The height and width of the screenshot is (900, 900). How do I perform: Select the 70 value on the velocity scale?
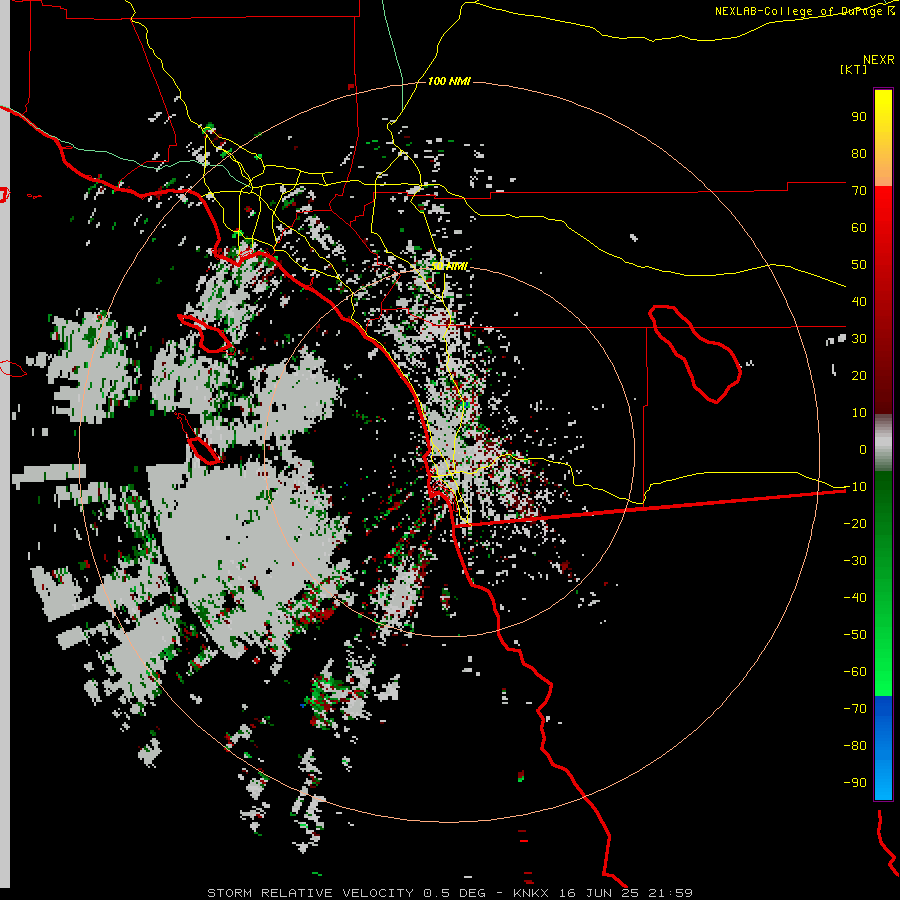pyautogui.click(x=859, y=191)
